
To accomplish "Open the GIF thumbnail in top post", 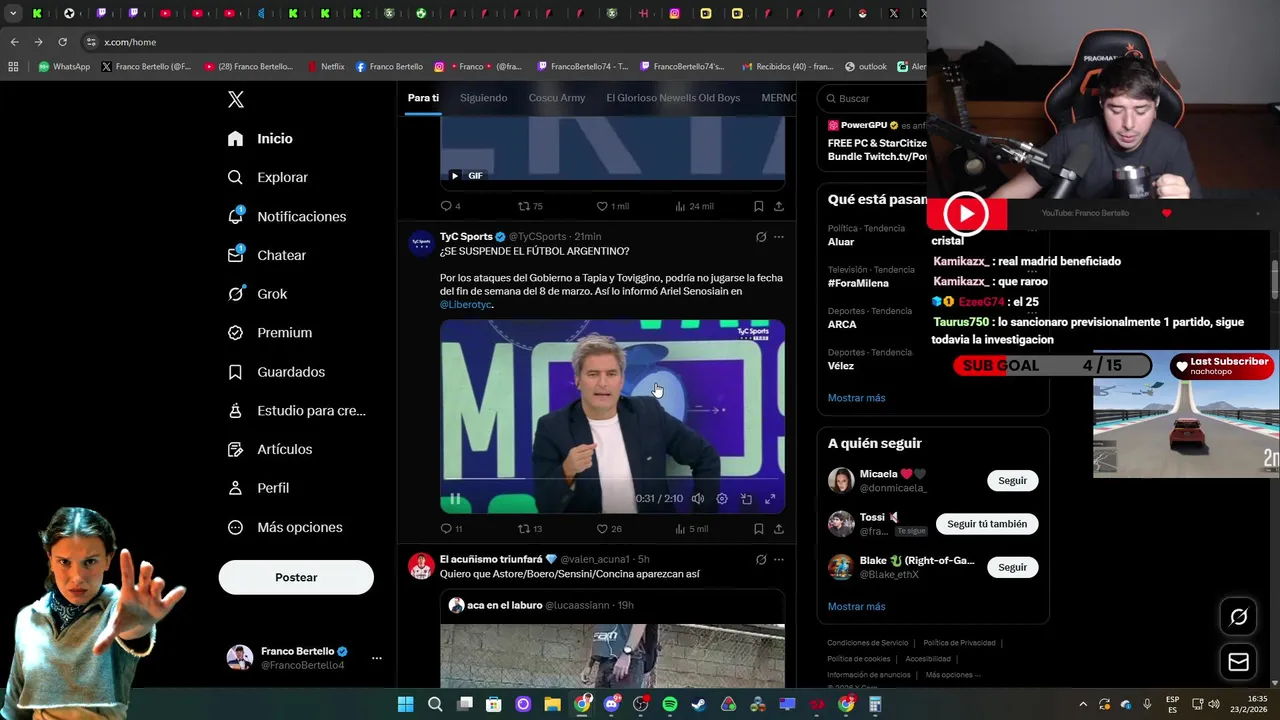I will pos(612,148).
